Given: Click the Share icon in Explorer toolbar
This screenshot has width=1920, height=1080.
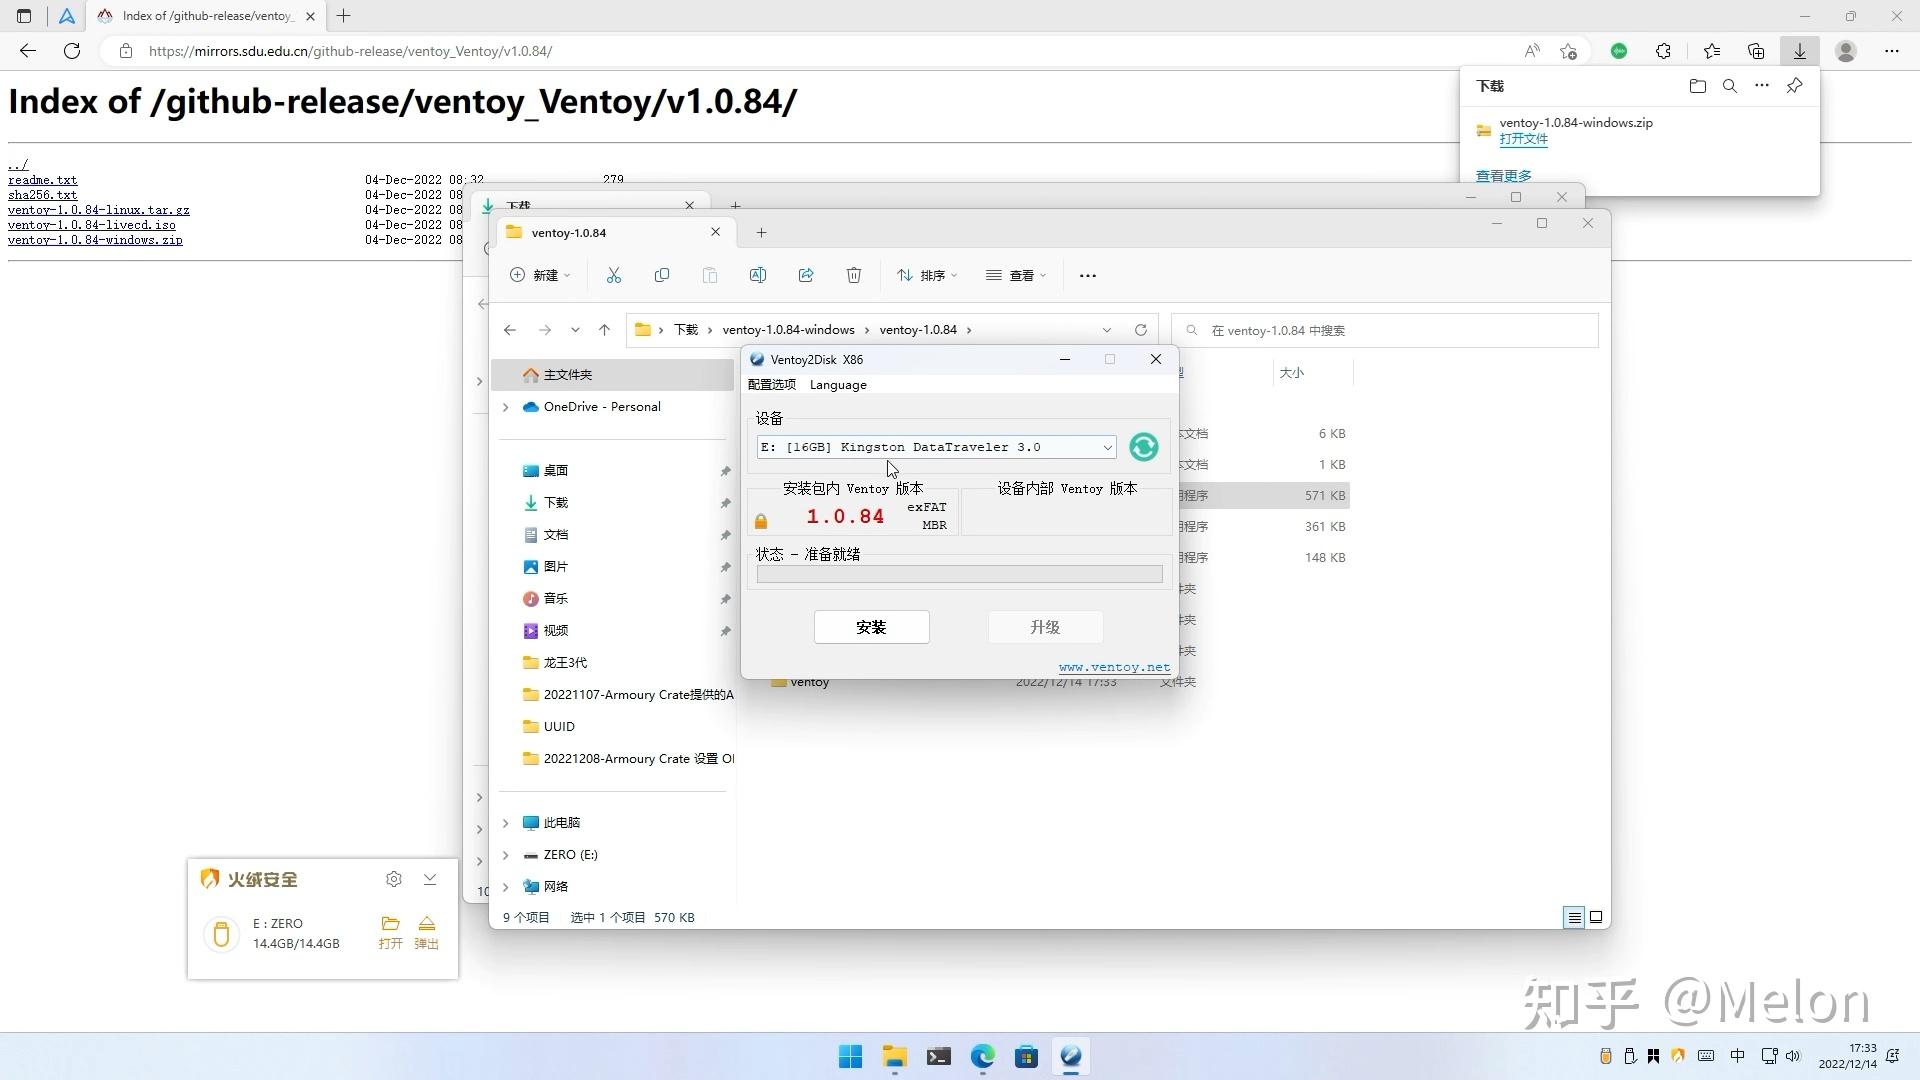Looking at the screenshot, I should pos(806,275).
